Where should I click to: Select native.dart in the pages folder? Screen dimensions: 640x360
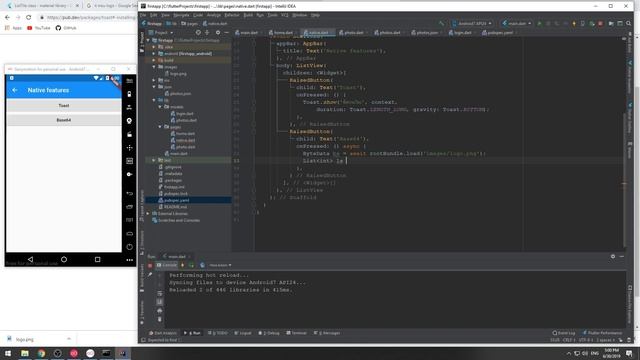pyautogui.click(x=185, y=140)
